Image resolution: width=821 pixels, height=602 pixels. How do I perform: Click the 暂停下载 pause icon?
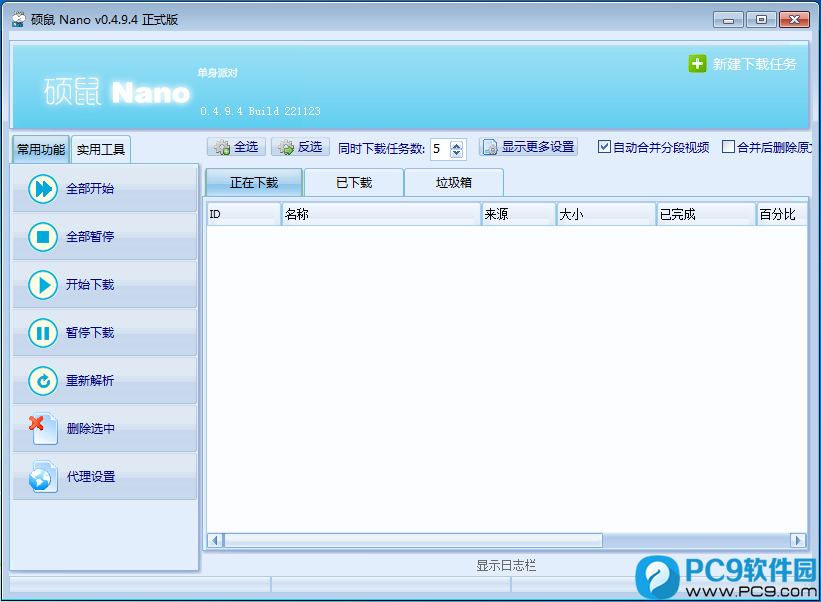(x=43, y=333)
